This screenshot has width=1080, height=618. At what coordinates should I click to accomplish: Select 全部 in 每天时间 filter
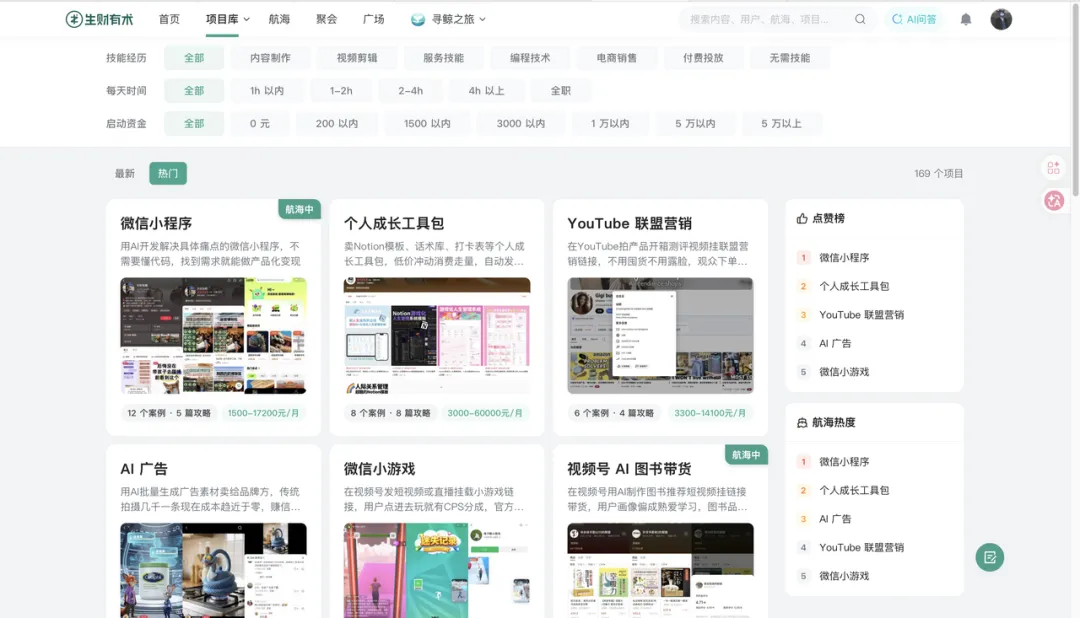tap(194, 90)
